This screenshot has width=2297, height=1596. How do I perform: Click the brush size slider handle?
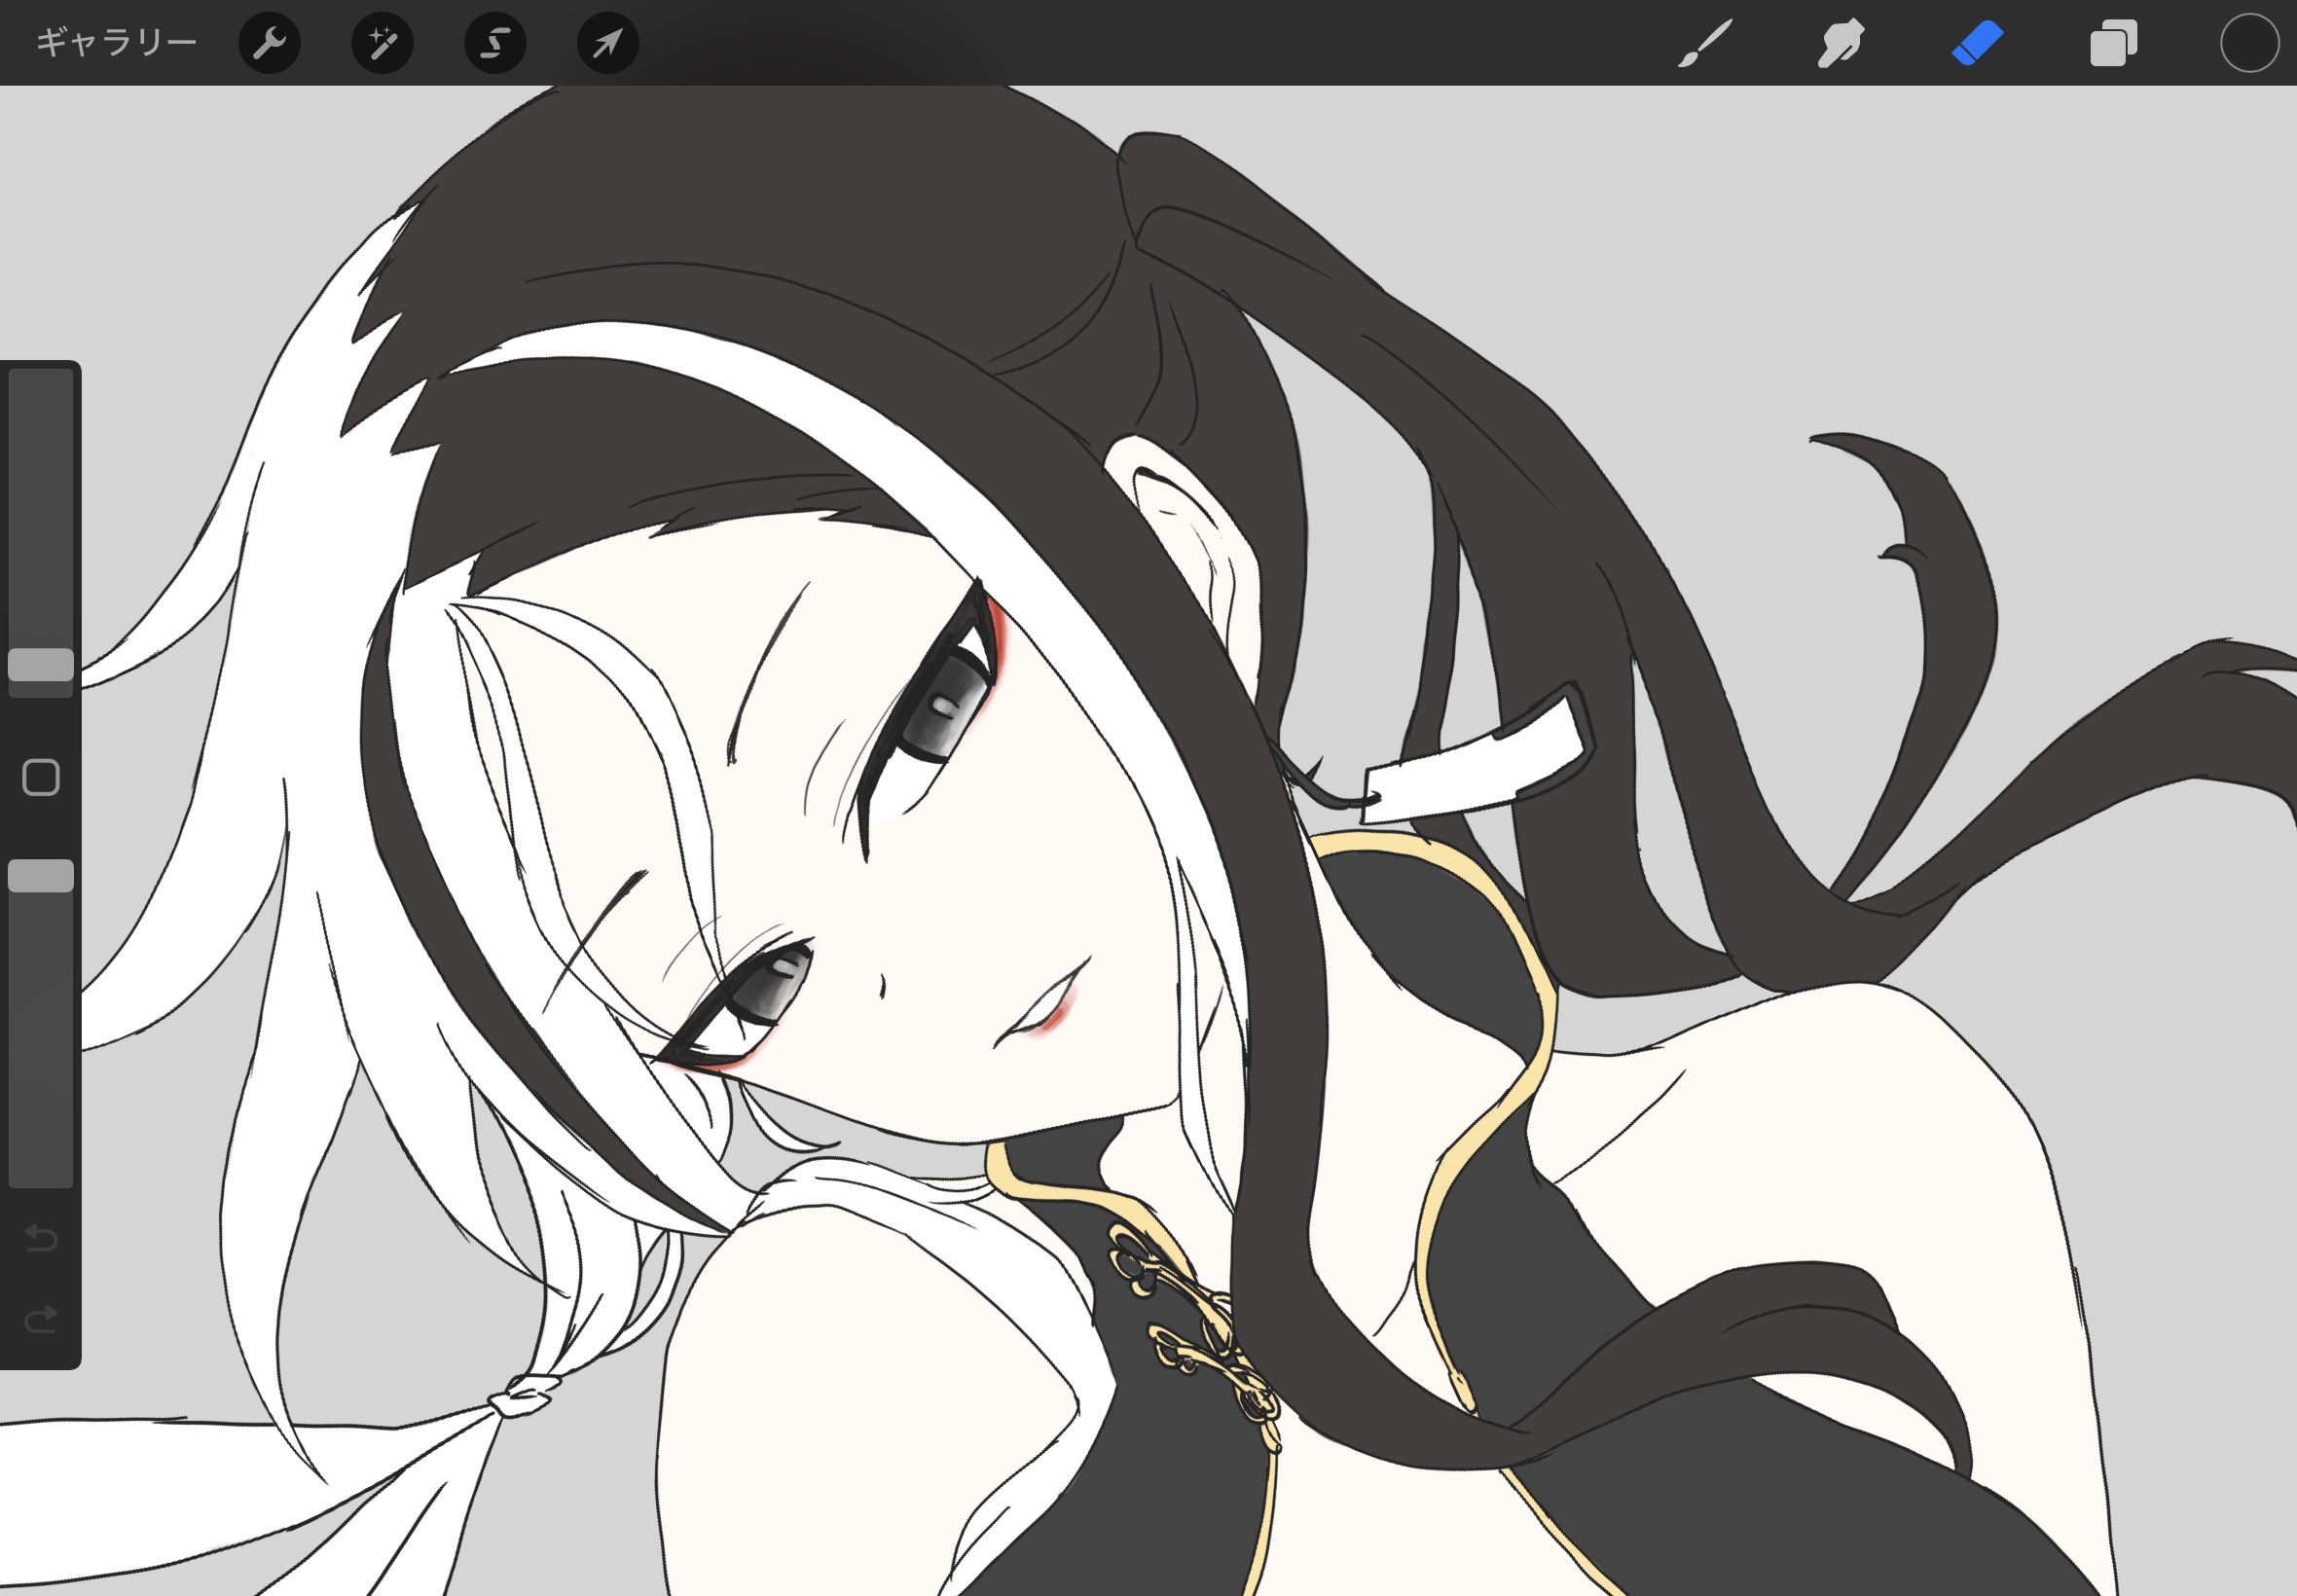point(41,664)
